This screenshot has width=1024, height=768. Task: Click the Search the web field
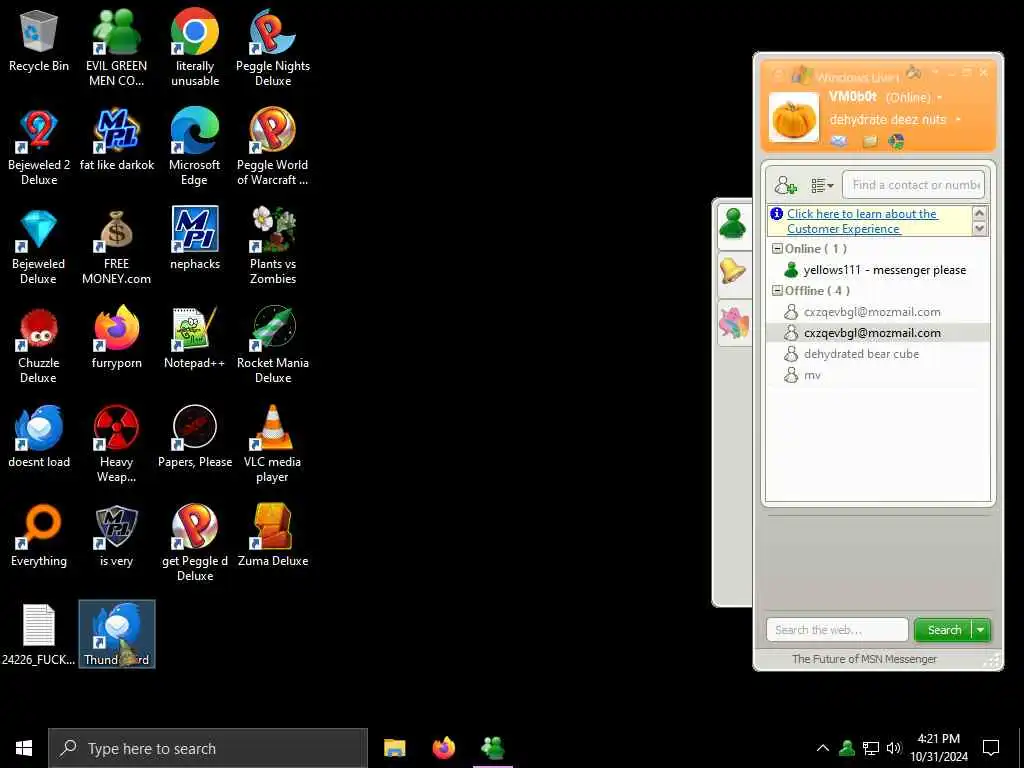click(837, 630)
